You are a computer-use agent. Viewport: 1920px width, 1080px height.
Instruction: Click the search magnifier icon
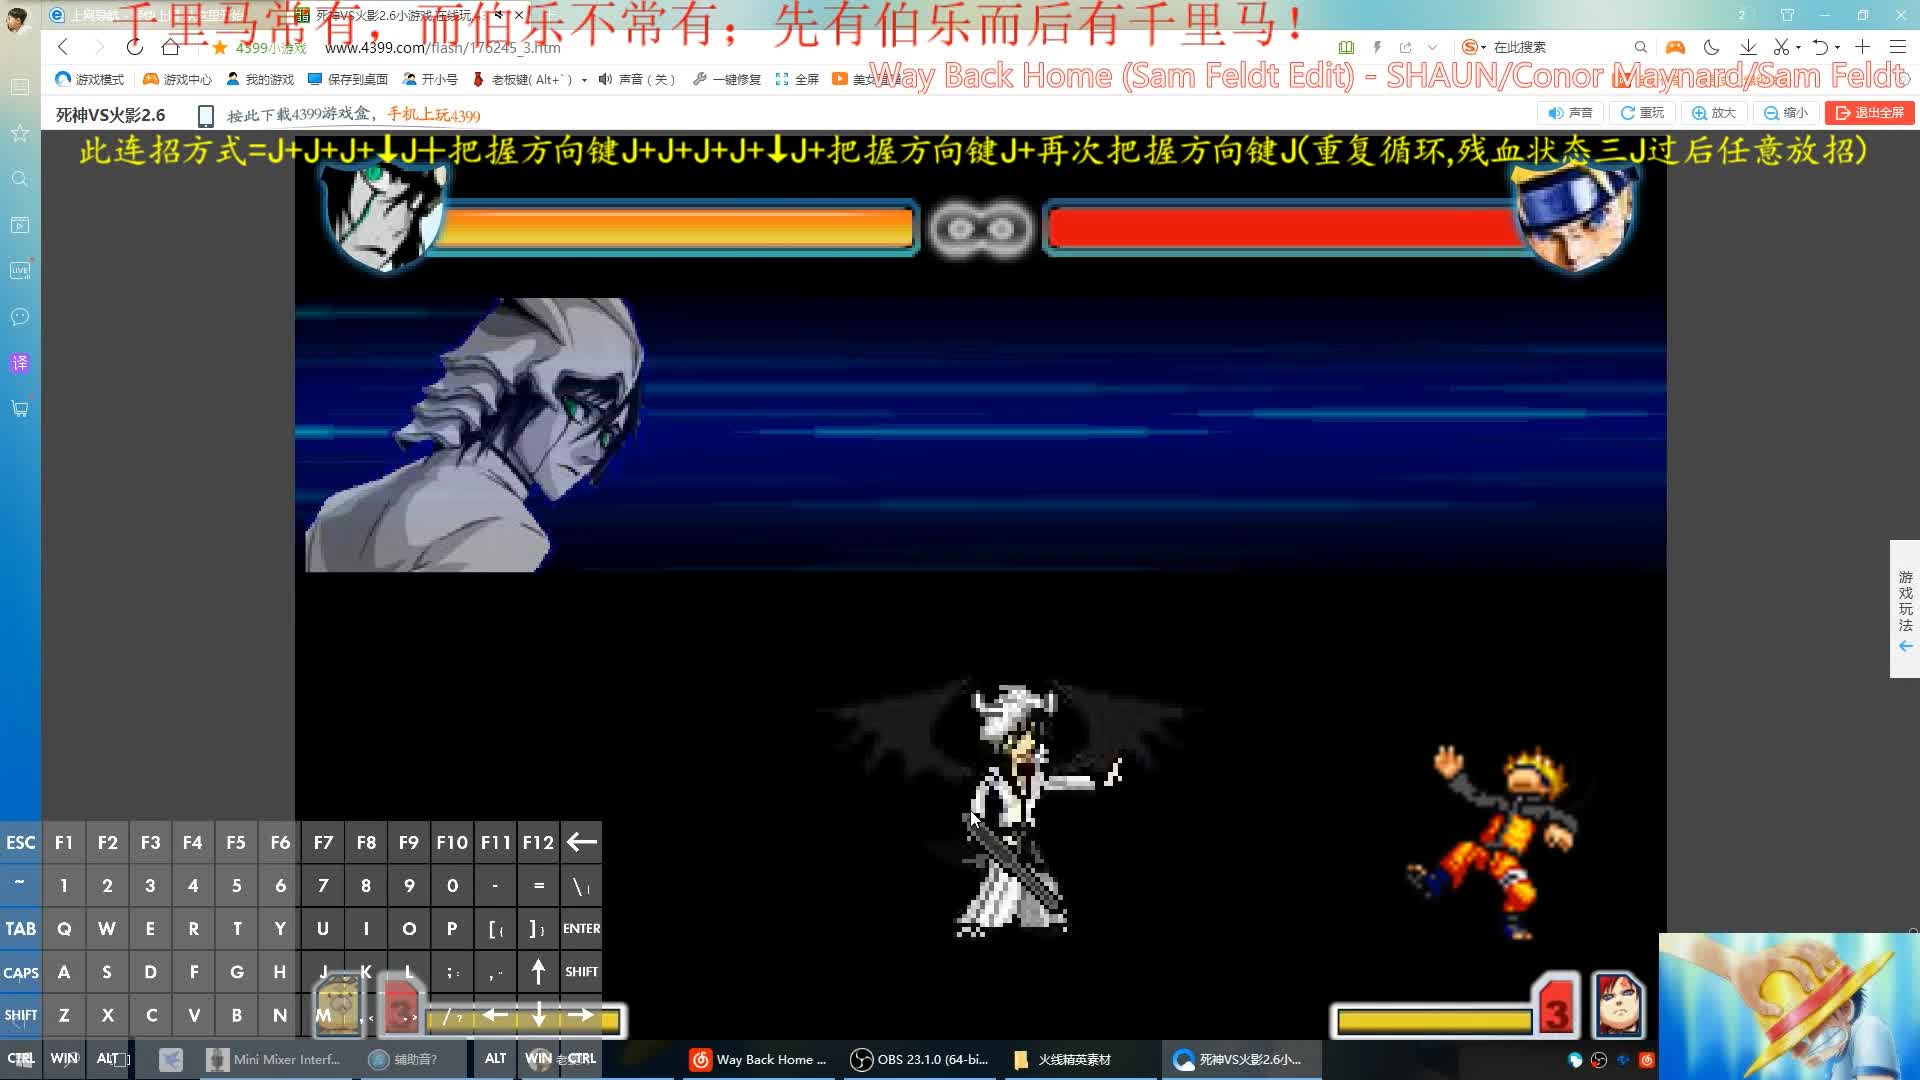[x=1640, y=47]
